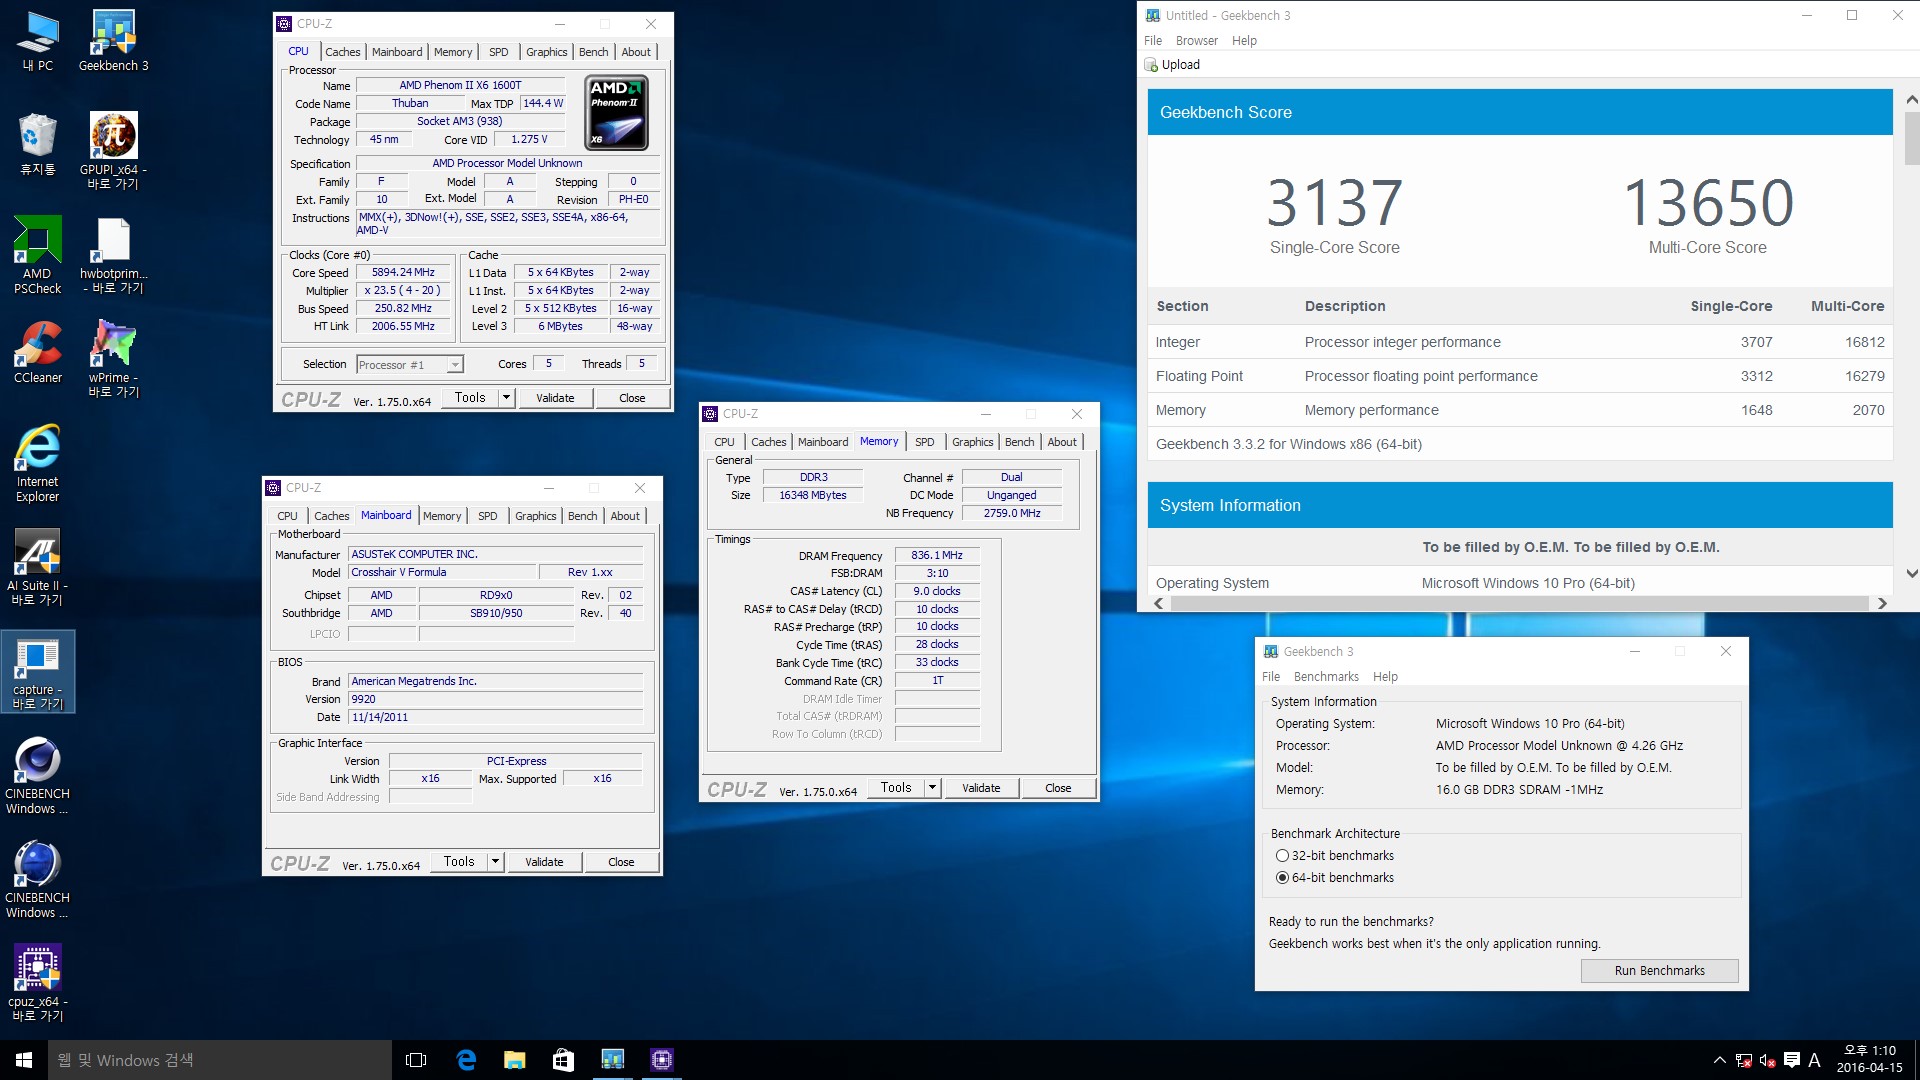Screen dimensions: 1920x1080
Task: Click Close button in Mainboard CPU-Z window
Action: pyautogui.click(x=621, y=862)
